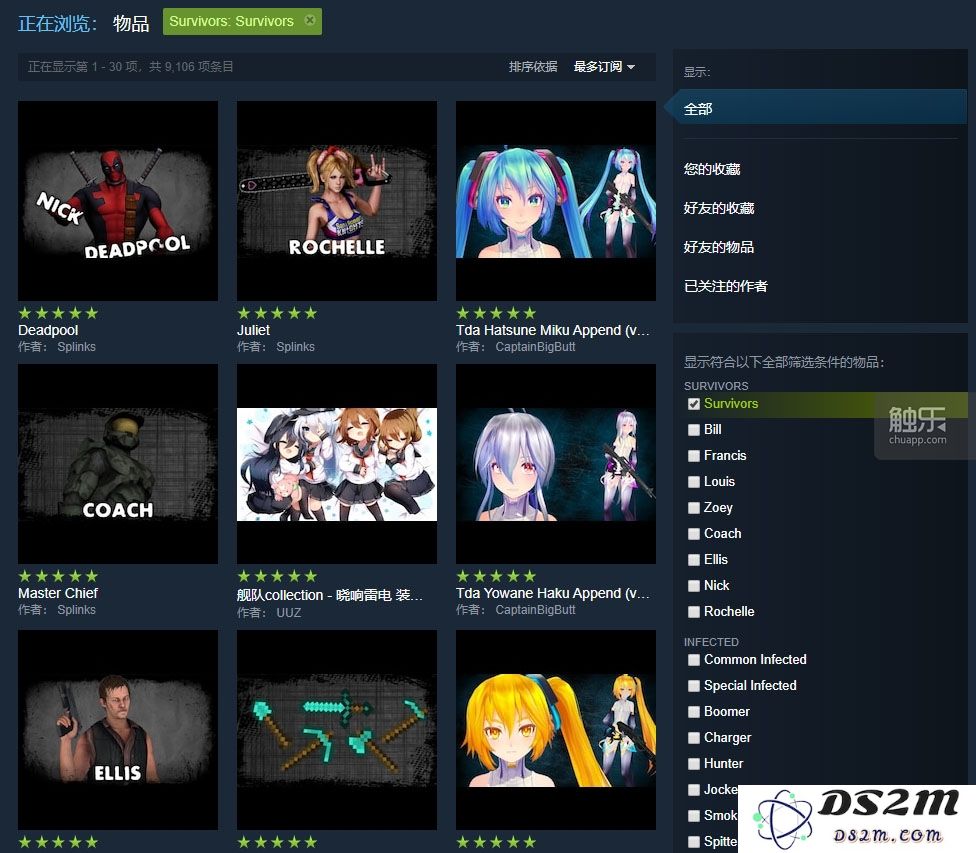Select the 全部 show-all tab
This screenshot has width=976, height=853.
click(815, 108)
